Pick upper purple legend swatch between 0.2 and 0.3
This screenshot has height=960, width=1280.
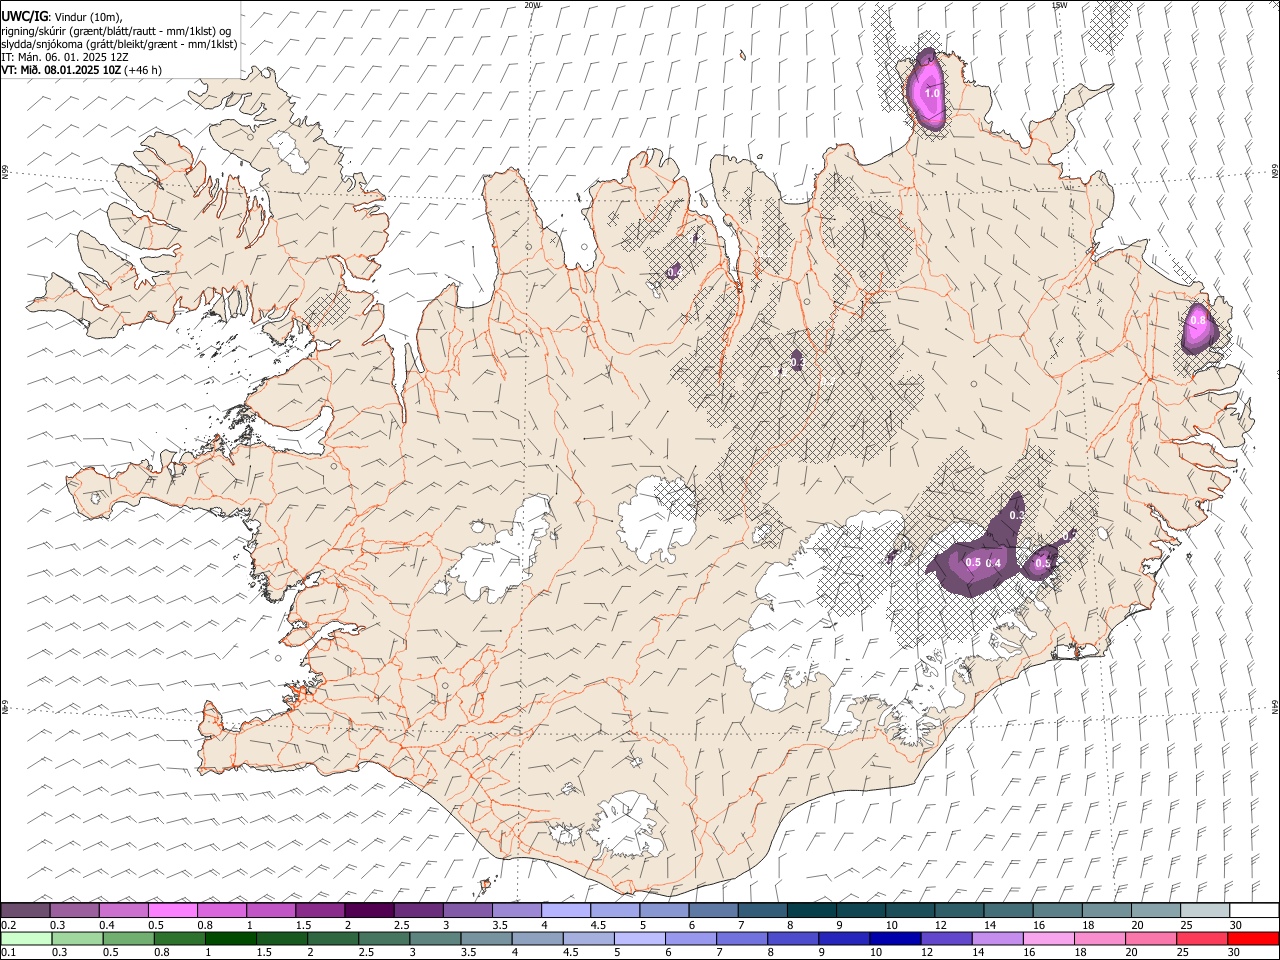click(x=25, y=910)
